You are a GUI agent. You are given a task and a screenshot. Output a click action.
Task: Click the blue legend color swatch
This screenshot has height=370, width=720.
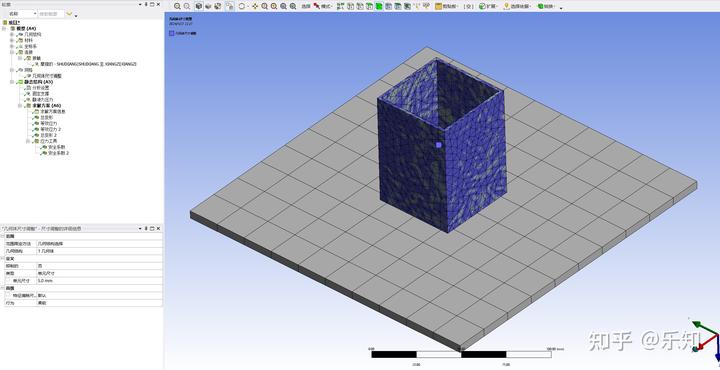pyautogui.click(x=171, y=33)
